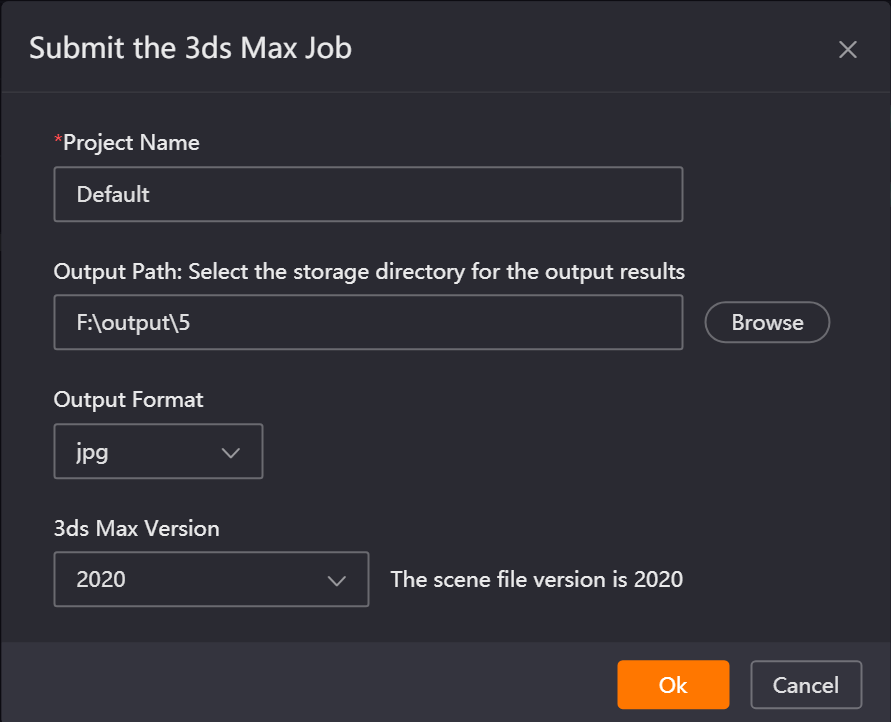This screenshot has width=891, height=722.
Task: Click the Cancel button
Action: [x=806, y=685]
